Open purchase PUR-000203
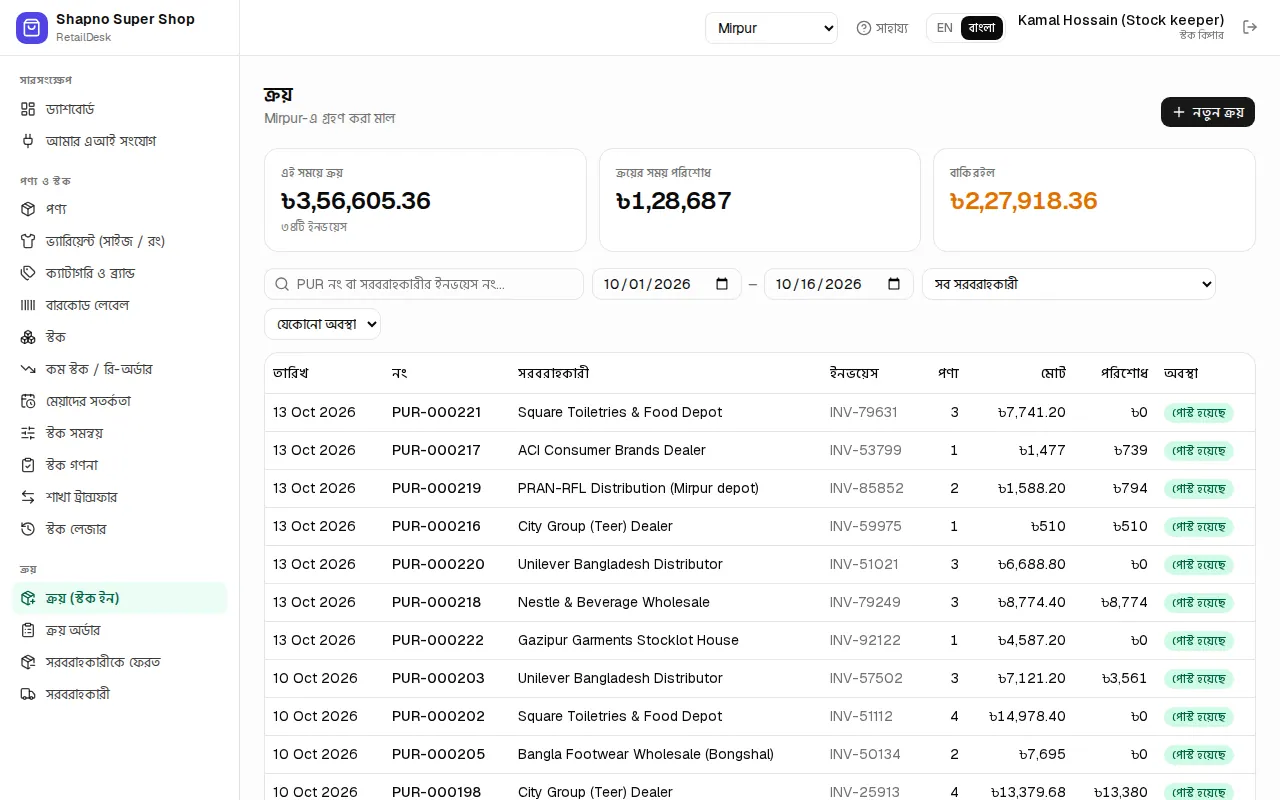 tap(438, 678)
